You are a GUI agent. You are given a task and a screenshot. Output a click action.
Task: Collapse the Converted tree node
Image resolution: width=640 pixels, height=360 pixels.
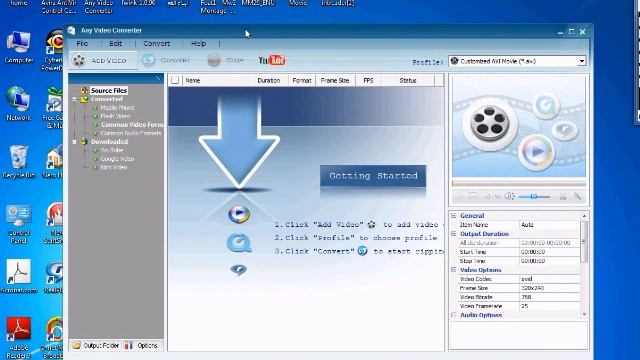pos(74,99)
